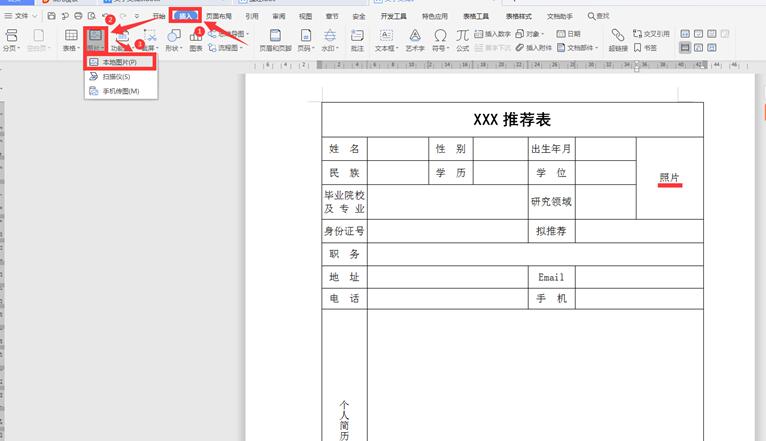Expand the 分页 dropdown arrow

[x=19, y=48]
